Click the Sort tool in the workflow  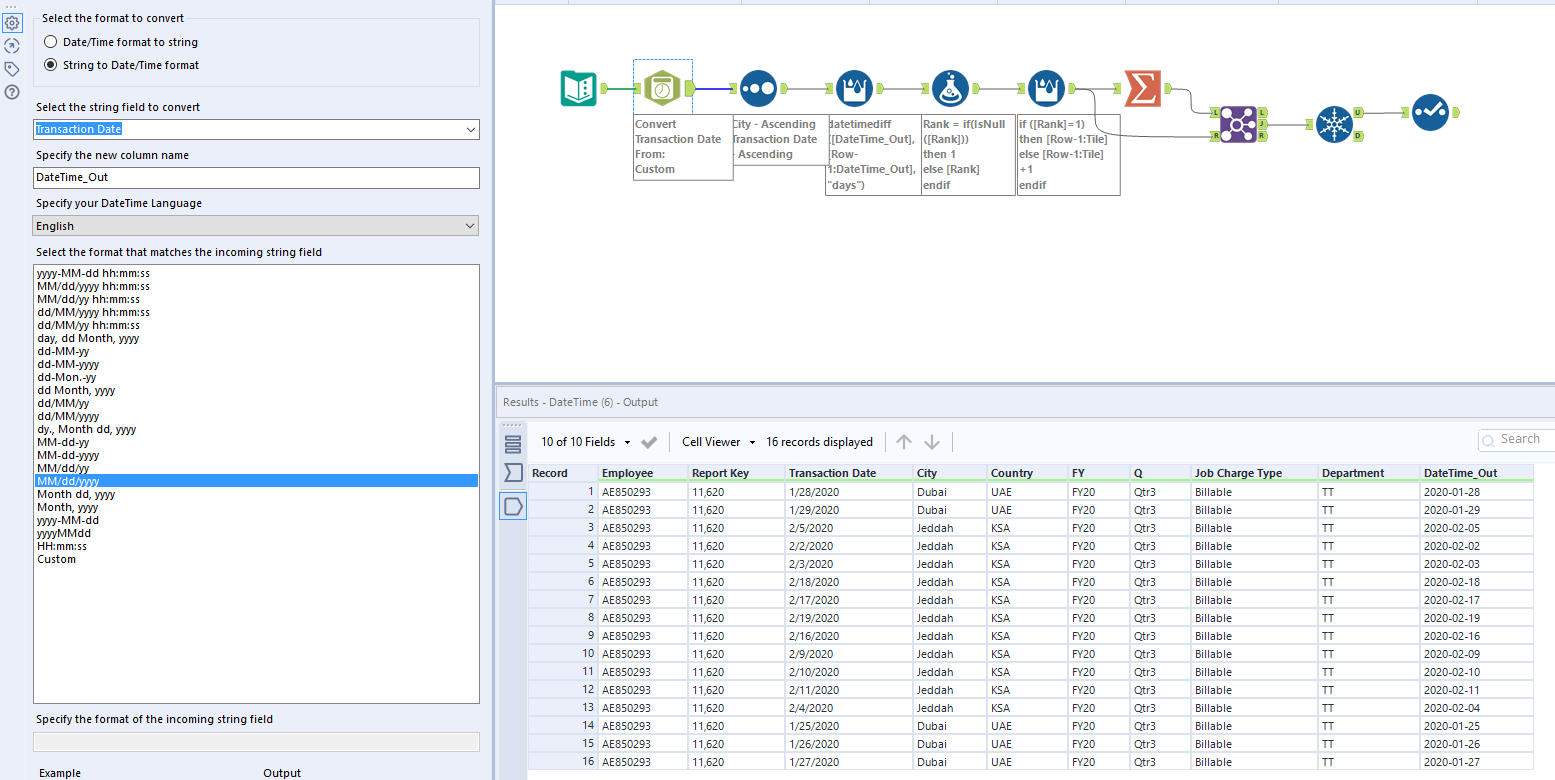coord(757,88)
